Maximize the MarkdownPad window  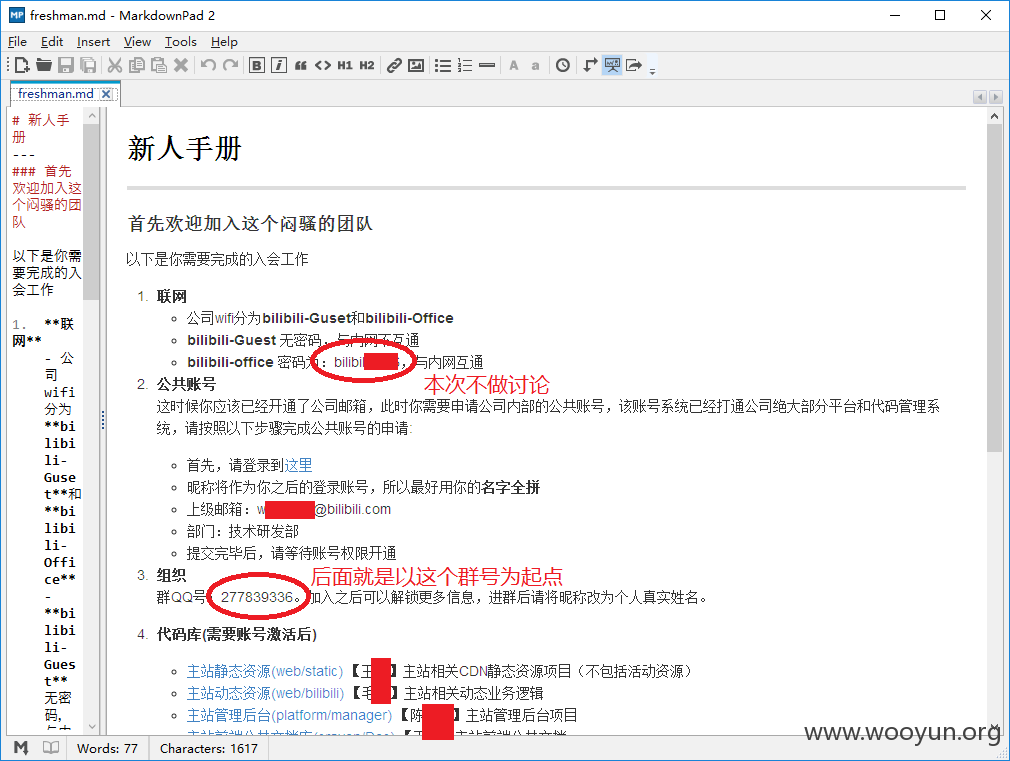tap(940, 15)
